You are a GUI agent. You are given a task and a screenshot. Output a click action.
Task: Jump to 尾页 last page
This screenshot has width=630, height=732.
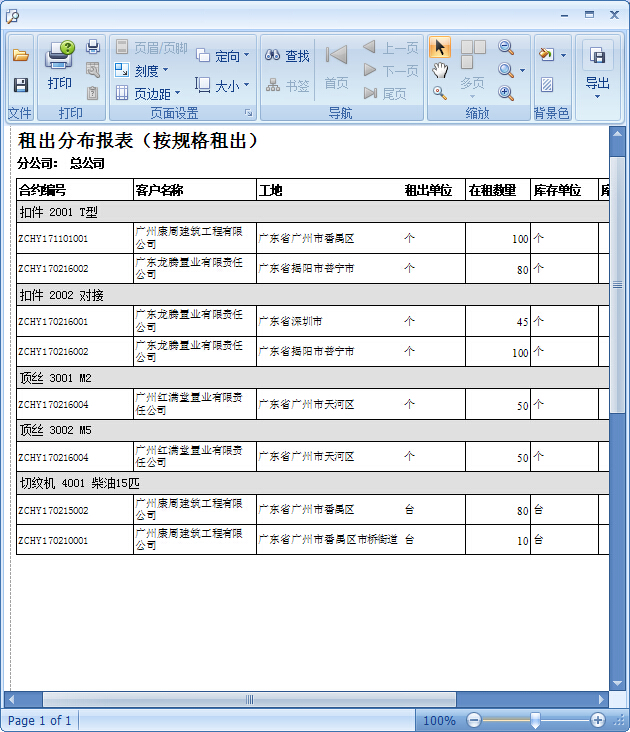[385, 93]
